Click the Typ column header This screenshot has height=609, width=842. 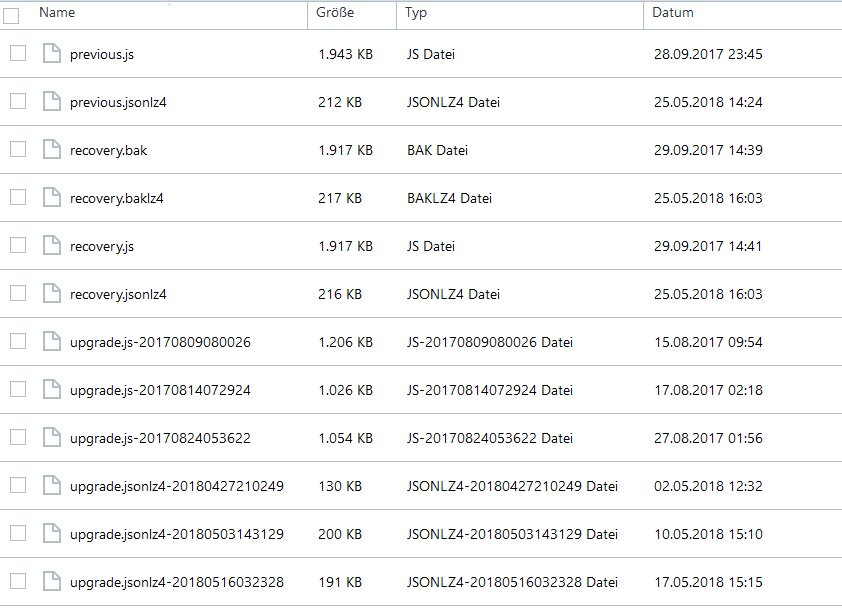417,13
